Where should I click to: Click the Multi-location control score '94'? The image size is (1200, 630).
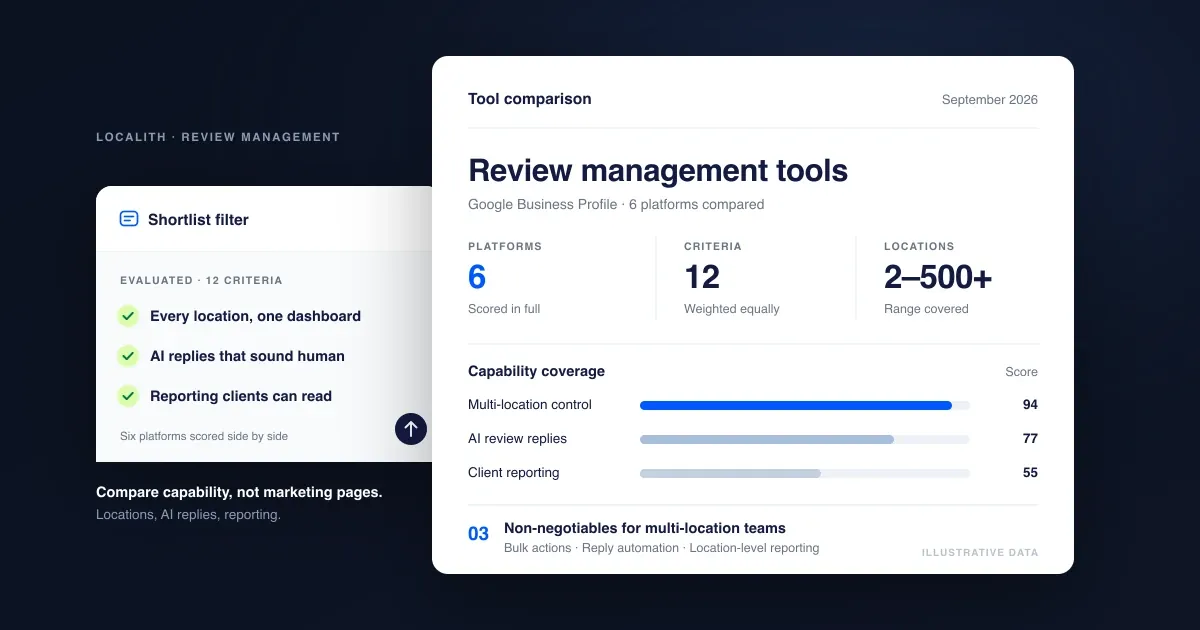(x=1030, y=405)
